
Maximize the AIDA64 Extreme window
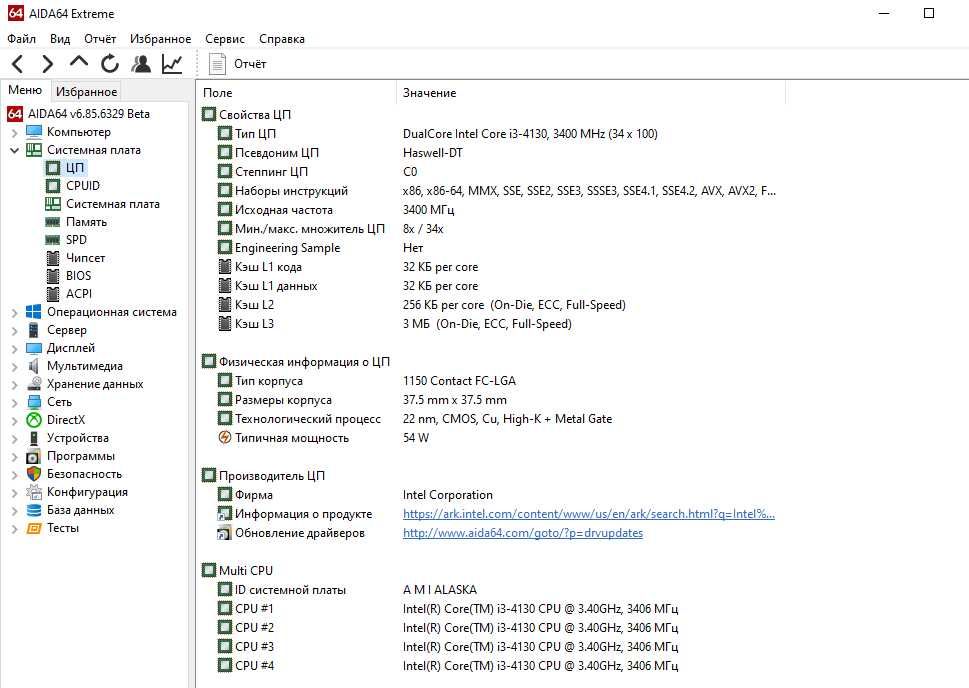click(x=928, y=13)
